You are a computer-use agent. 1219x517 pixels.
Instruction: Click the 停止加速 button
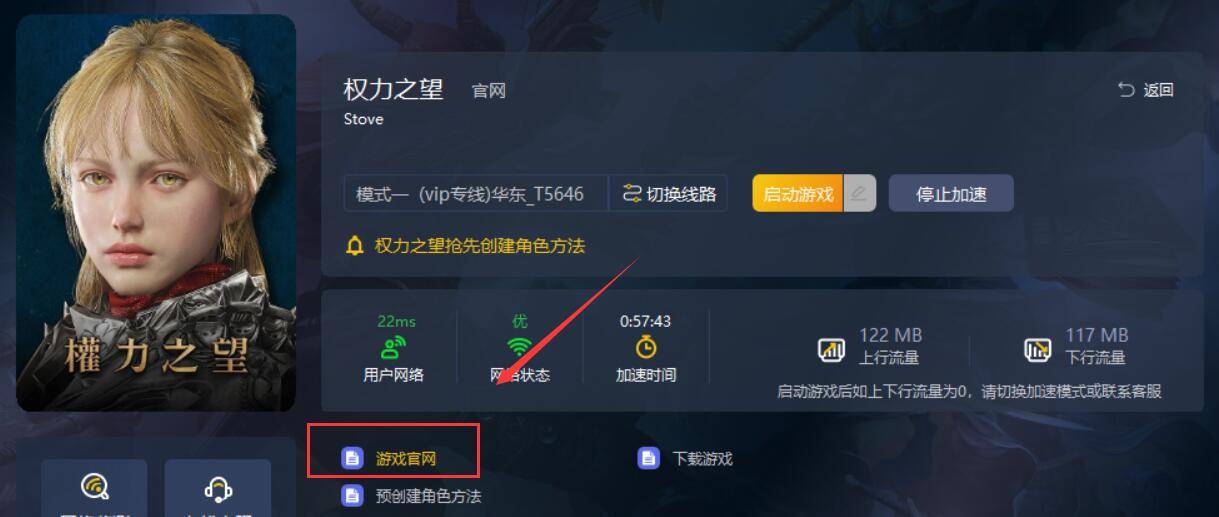(x=951, y=194)
